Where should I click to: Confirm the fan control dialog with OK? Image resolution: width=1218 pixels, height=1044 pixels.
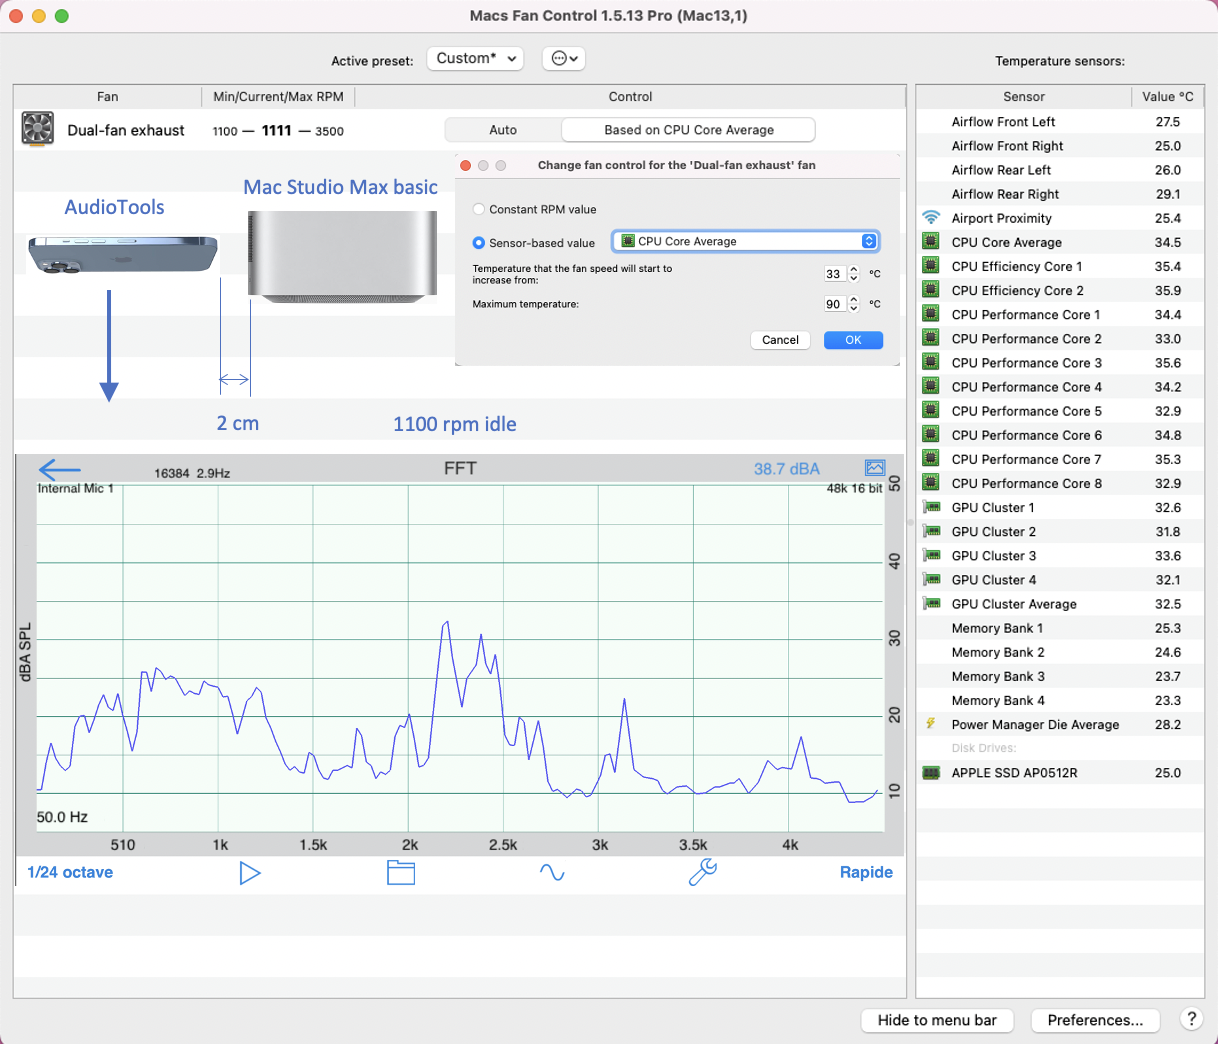[x=853, y=340]
